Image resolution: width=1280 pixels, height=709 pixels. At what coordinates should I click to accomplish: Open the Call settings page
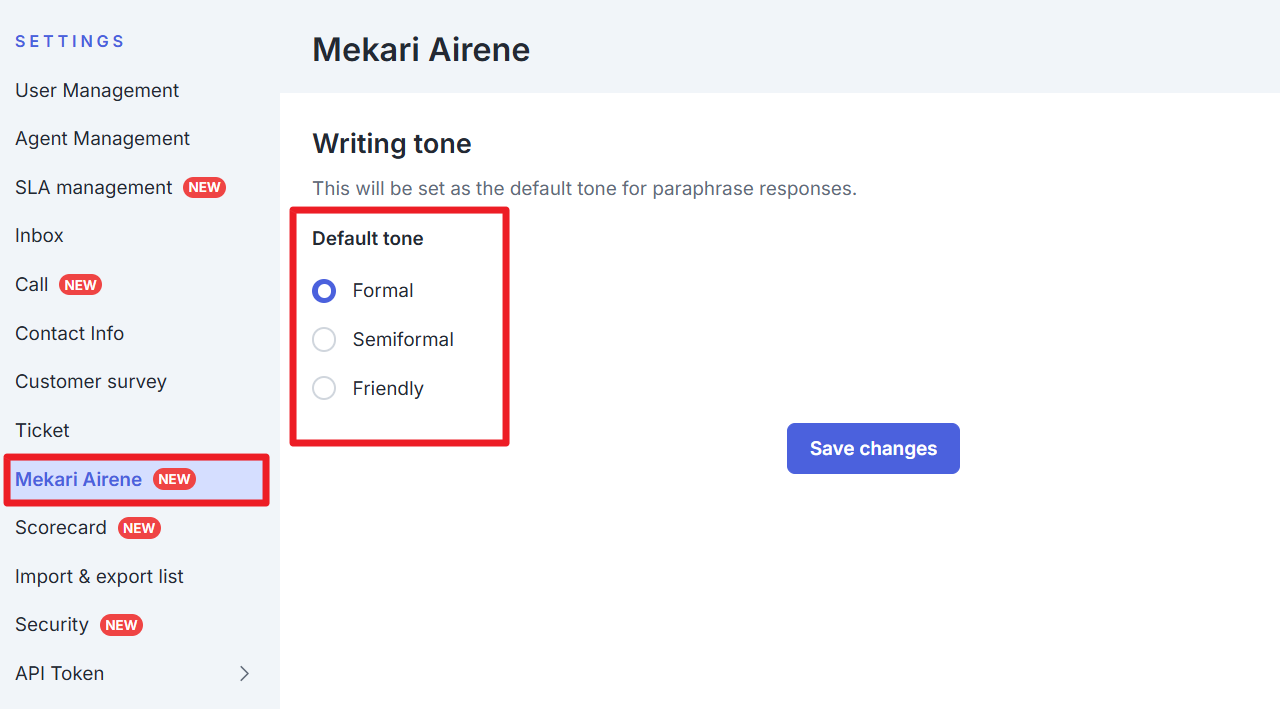32,285
